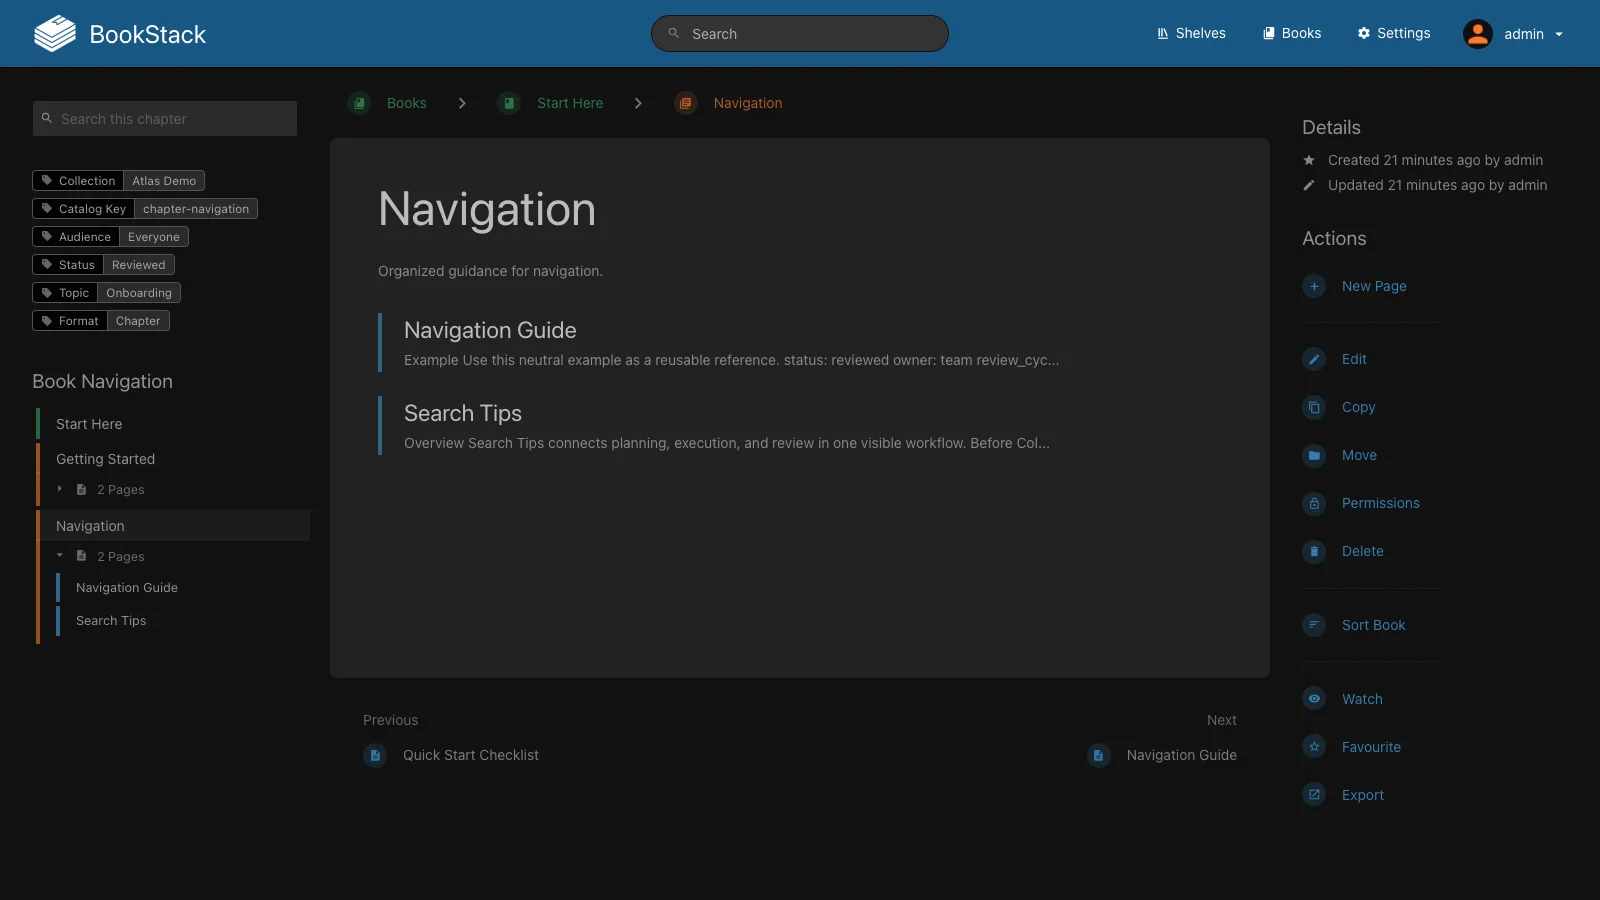Click the chapter-navigation tag value
The image size is (1600, 900).
coord(196,209)
